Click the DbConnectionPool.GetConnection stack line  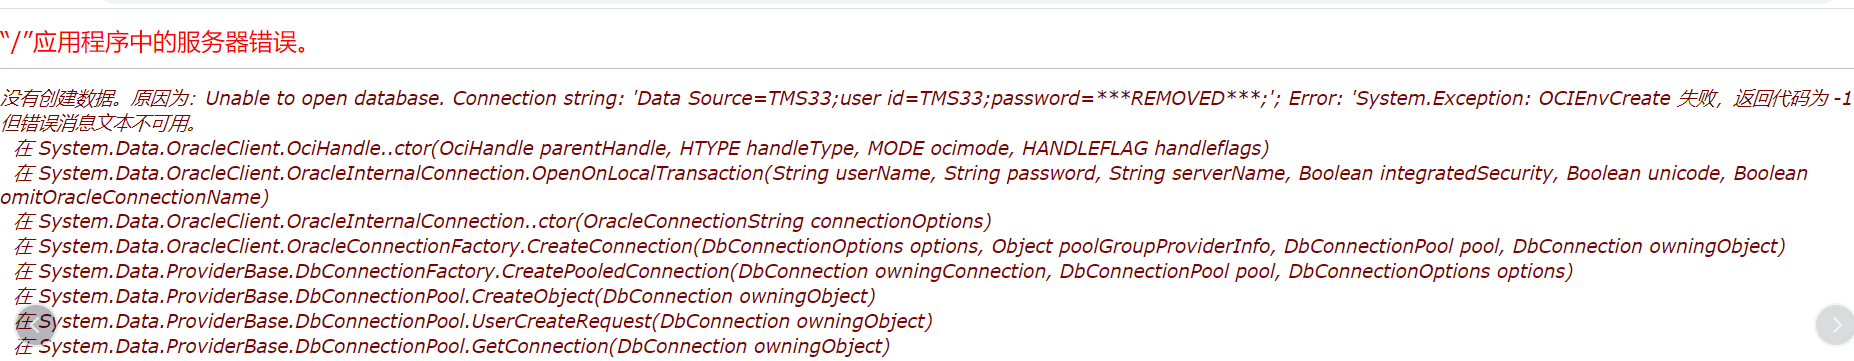coord(452,346)
